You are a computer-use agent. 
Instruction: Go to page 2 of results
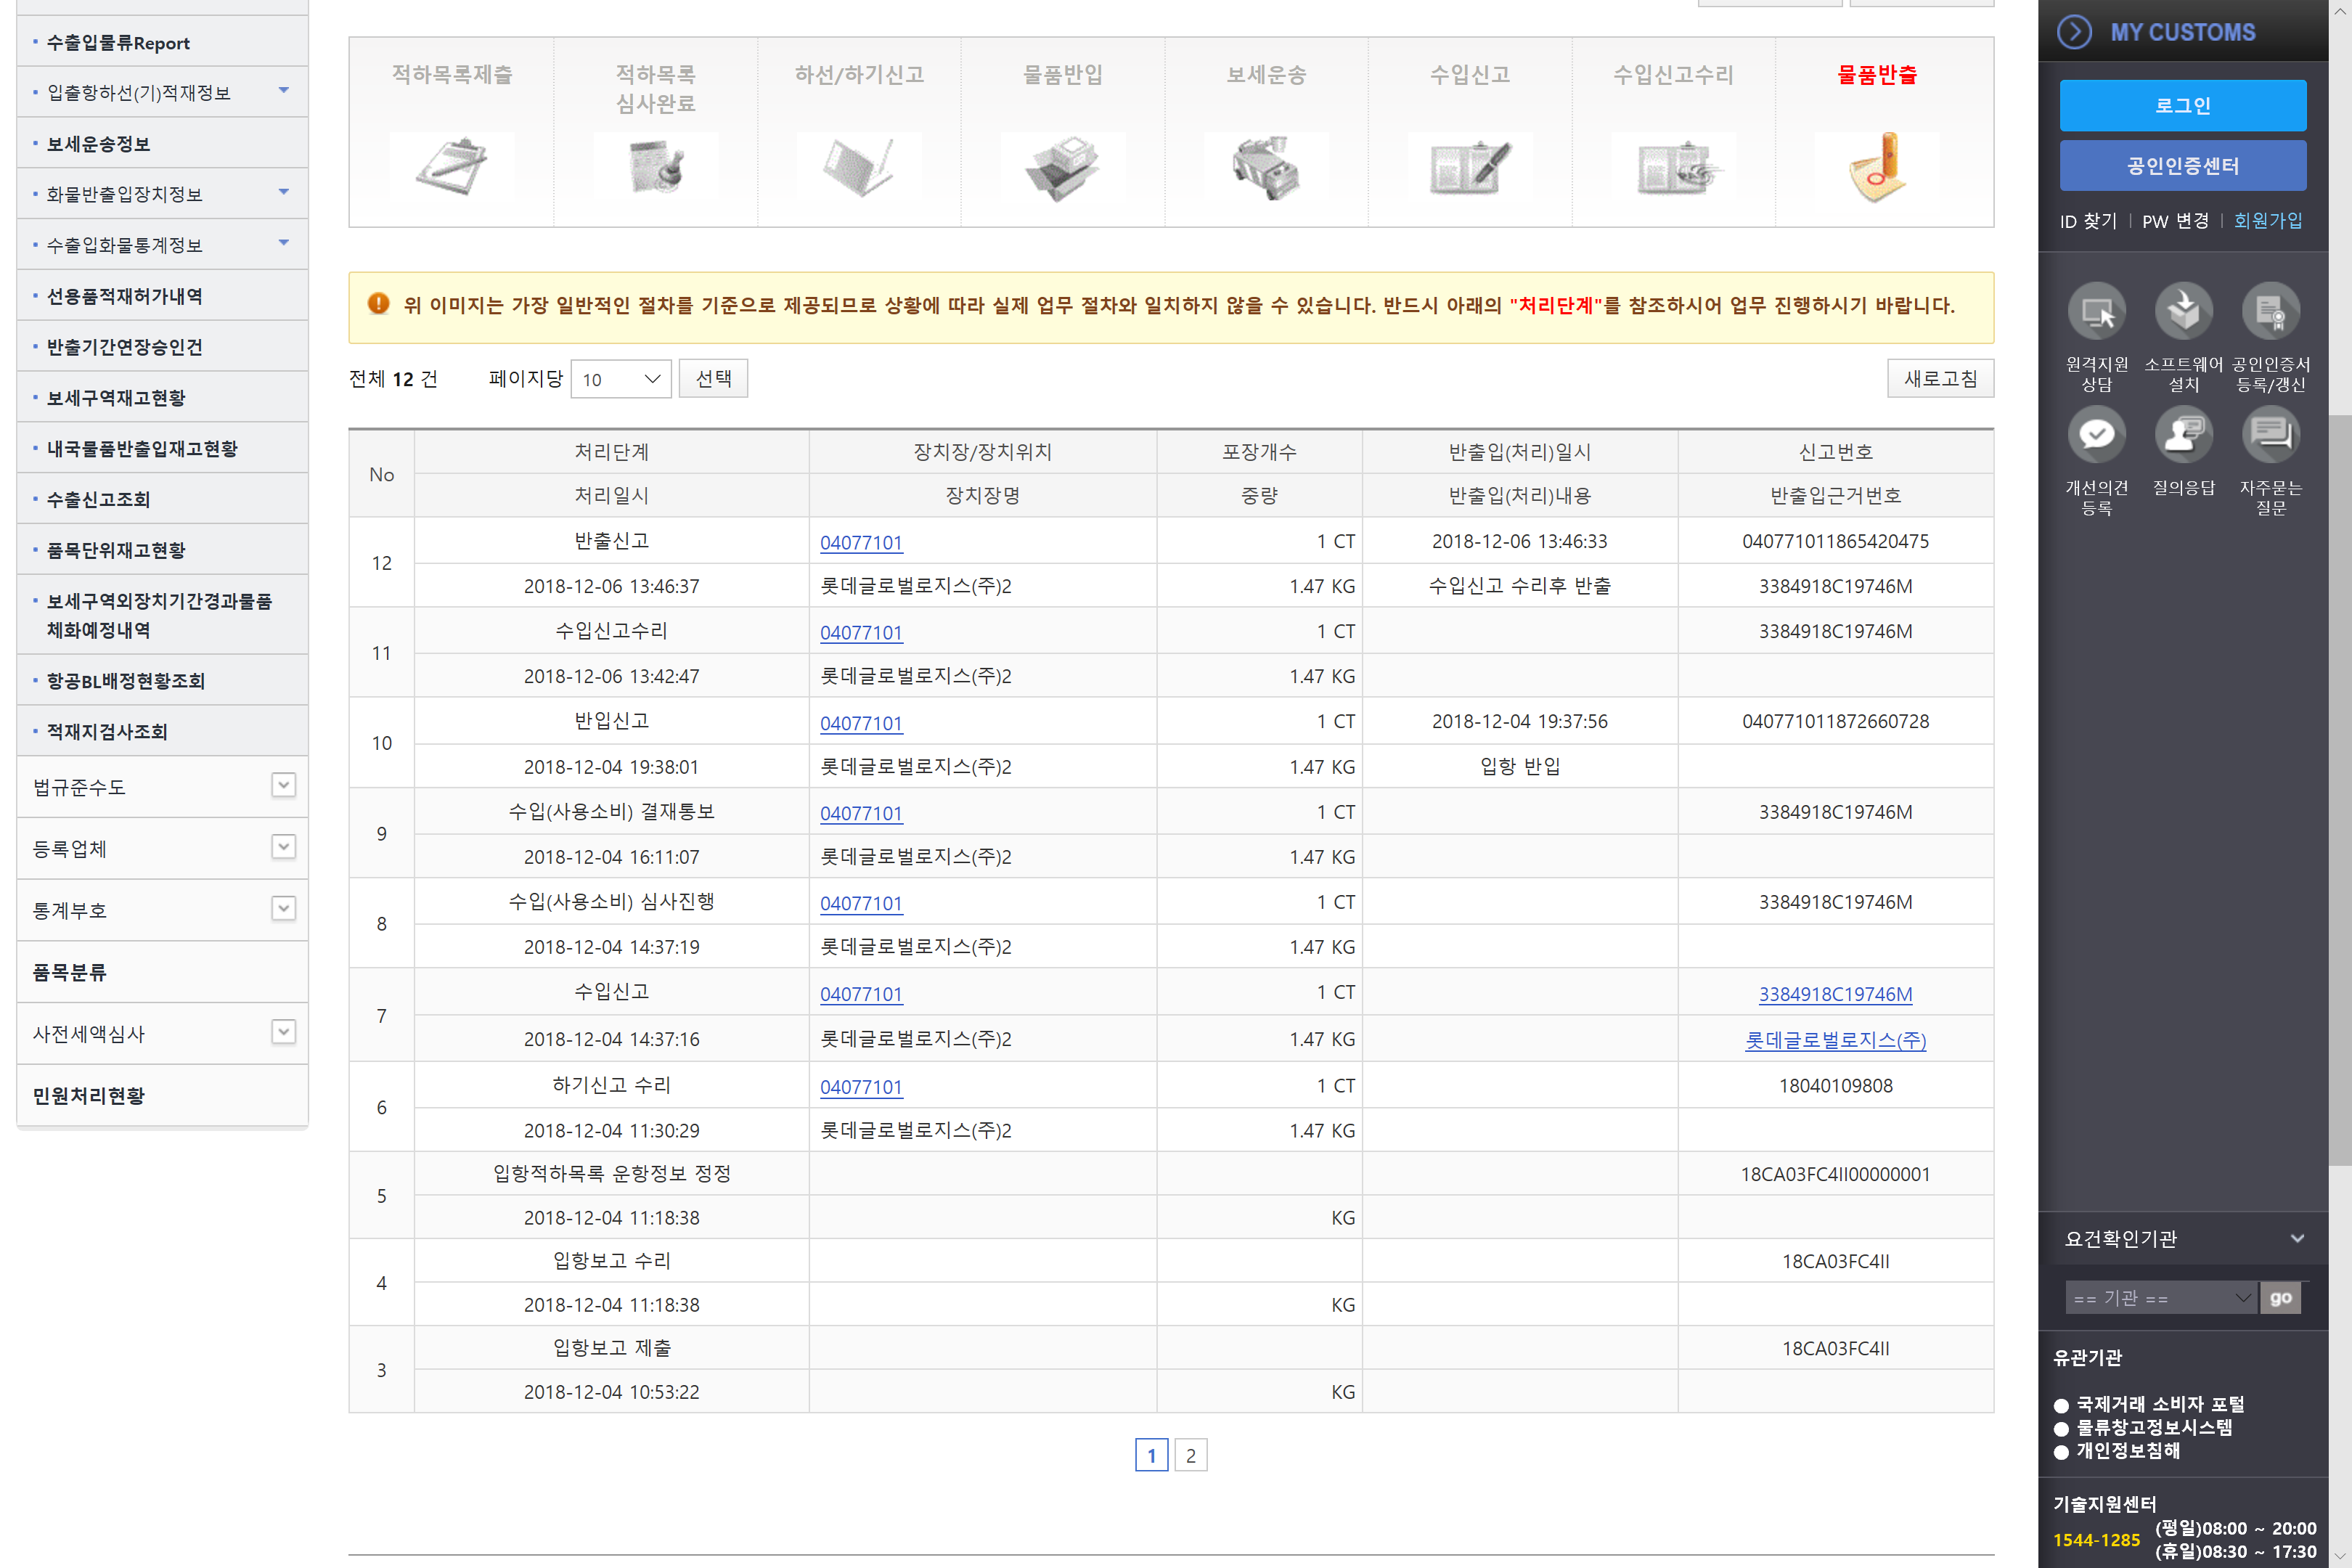[x=1190, y=1455]
